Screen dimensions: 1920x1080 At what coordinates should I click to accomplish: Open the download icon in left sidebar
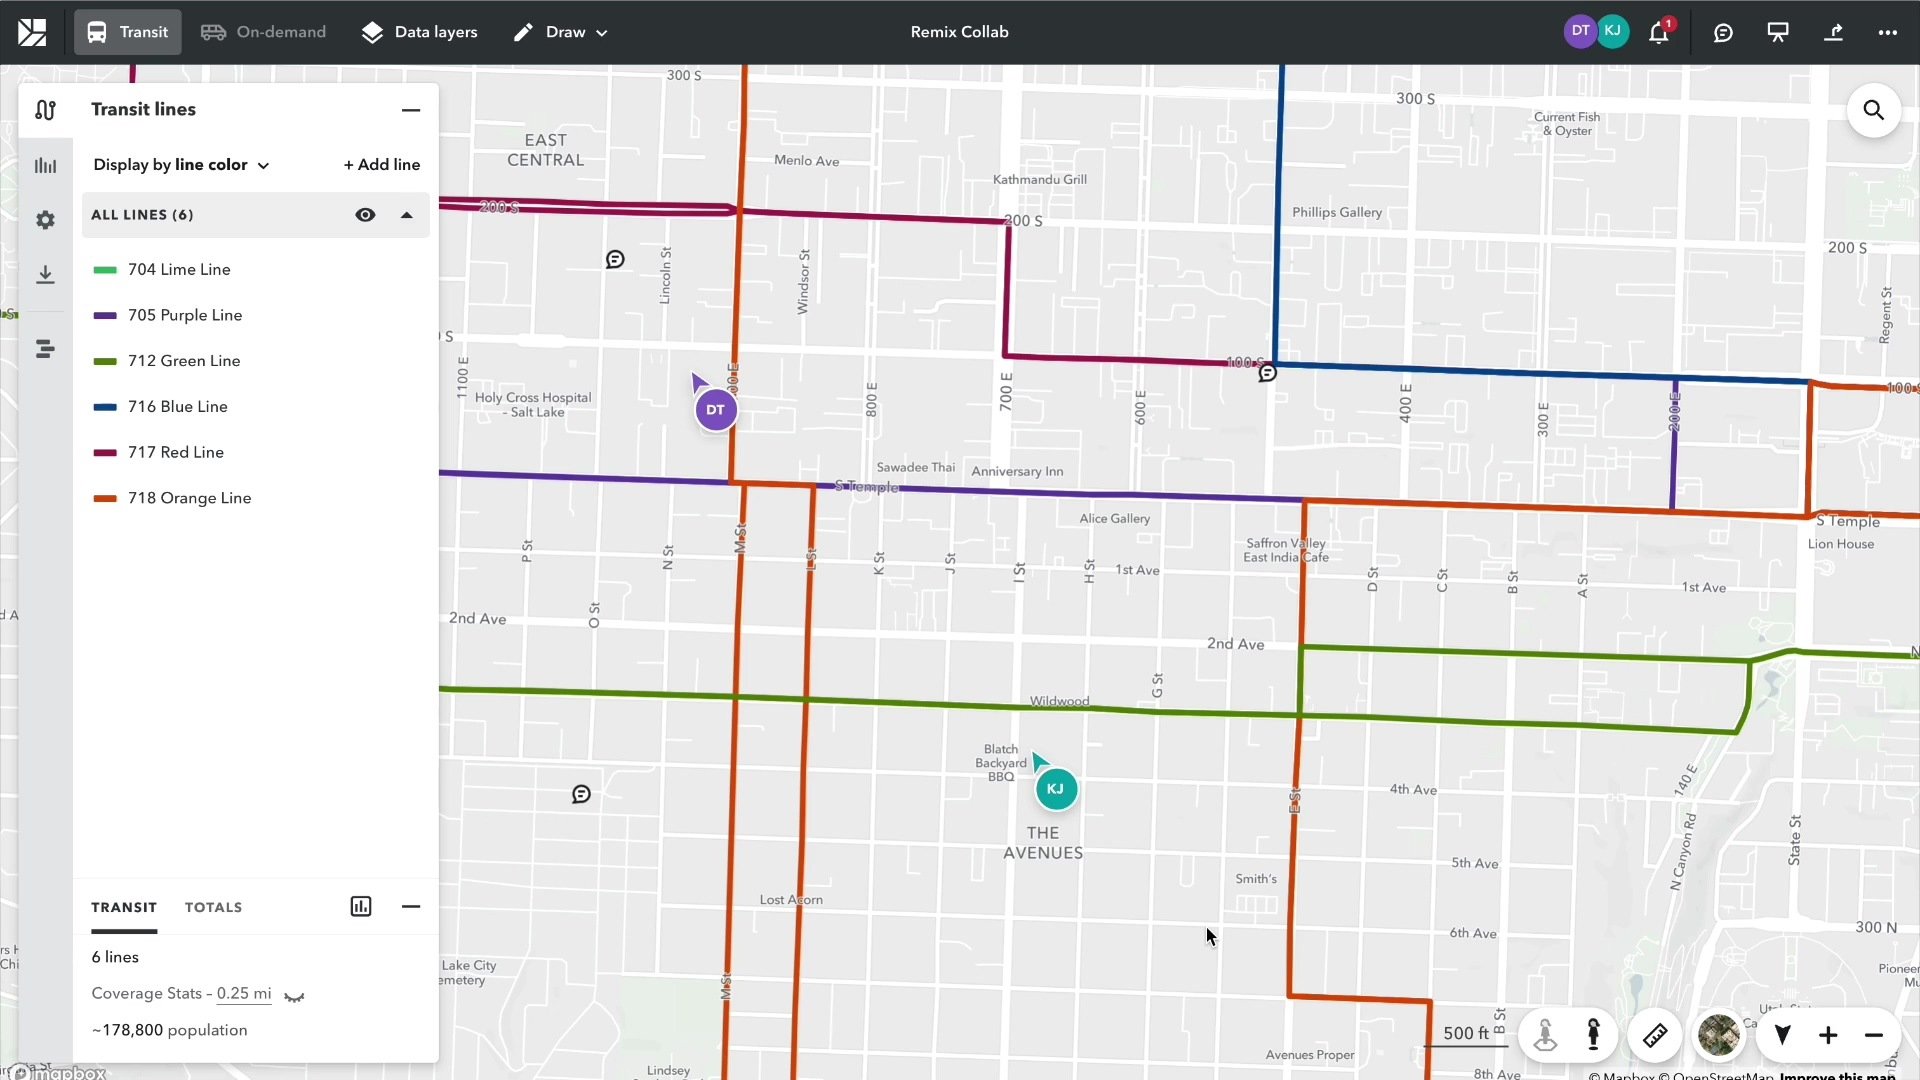point(45,275)
